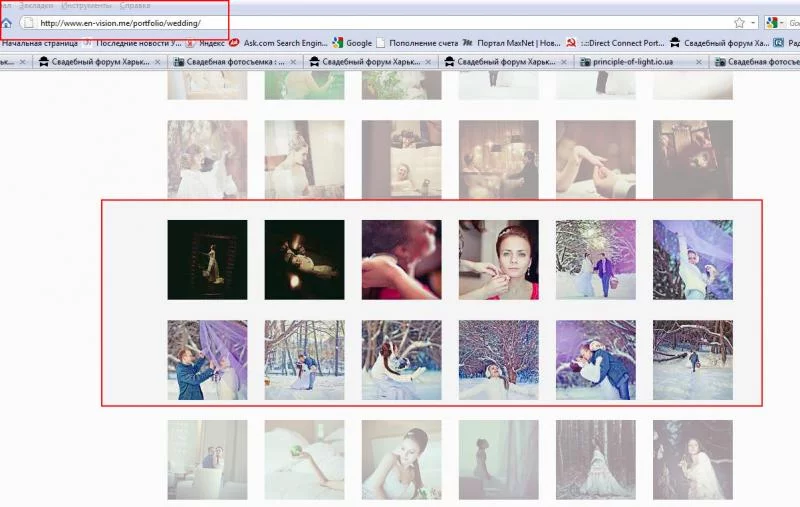The height and width of the screenshot is (507, 800).
Task: Open red close-up hands thumbnail
Action: pos(402,260)
